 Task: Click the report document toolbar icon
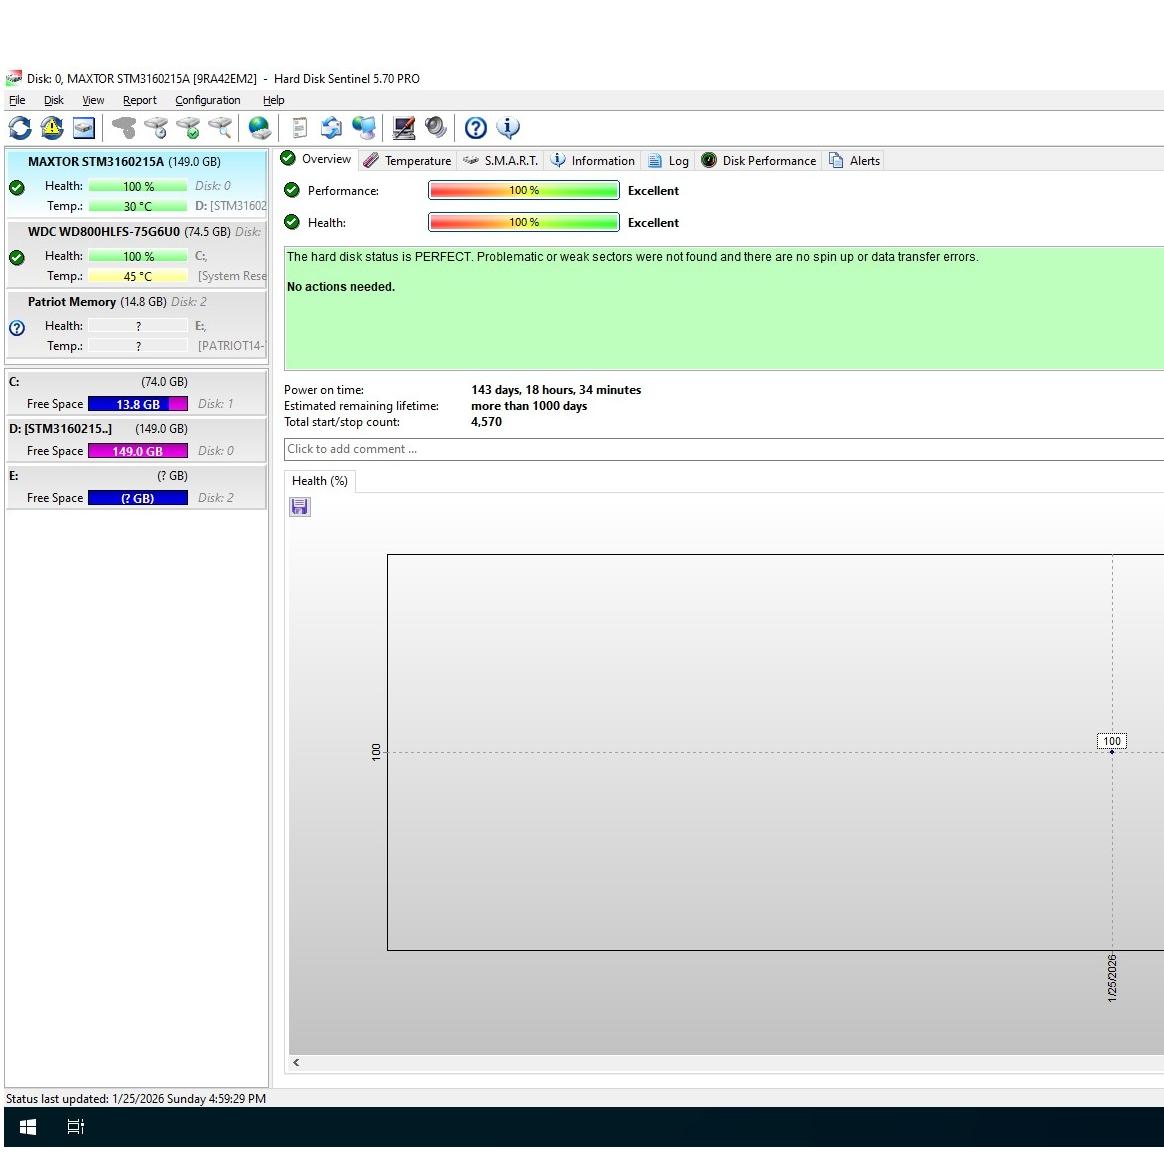pos(299,128)
